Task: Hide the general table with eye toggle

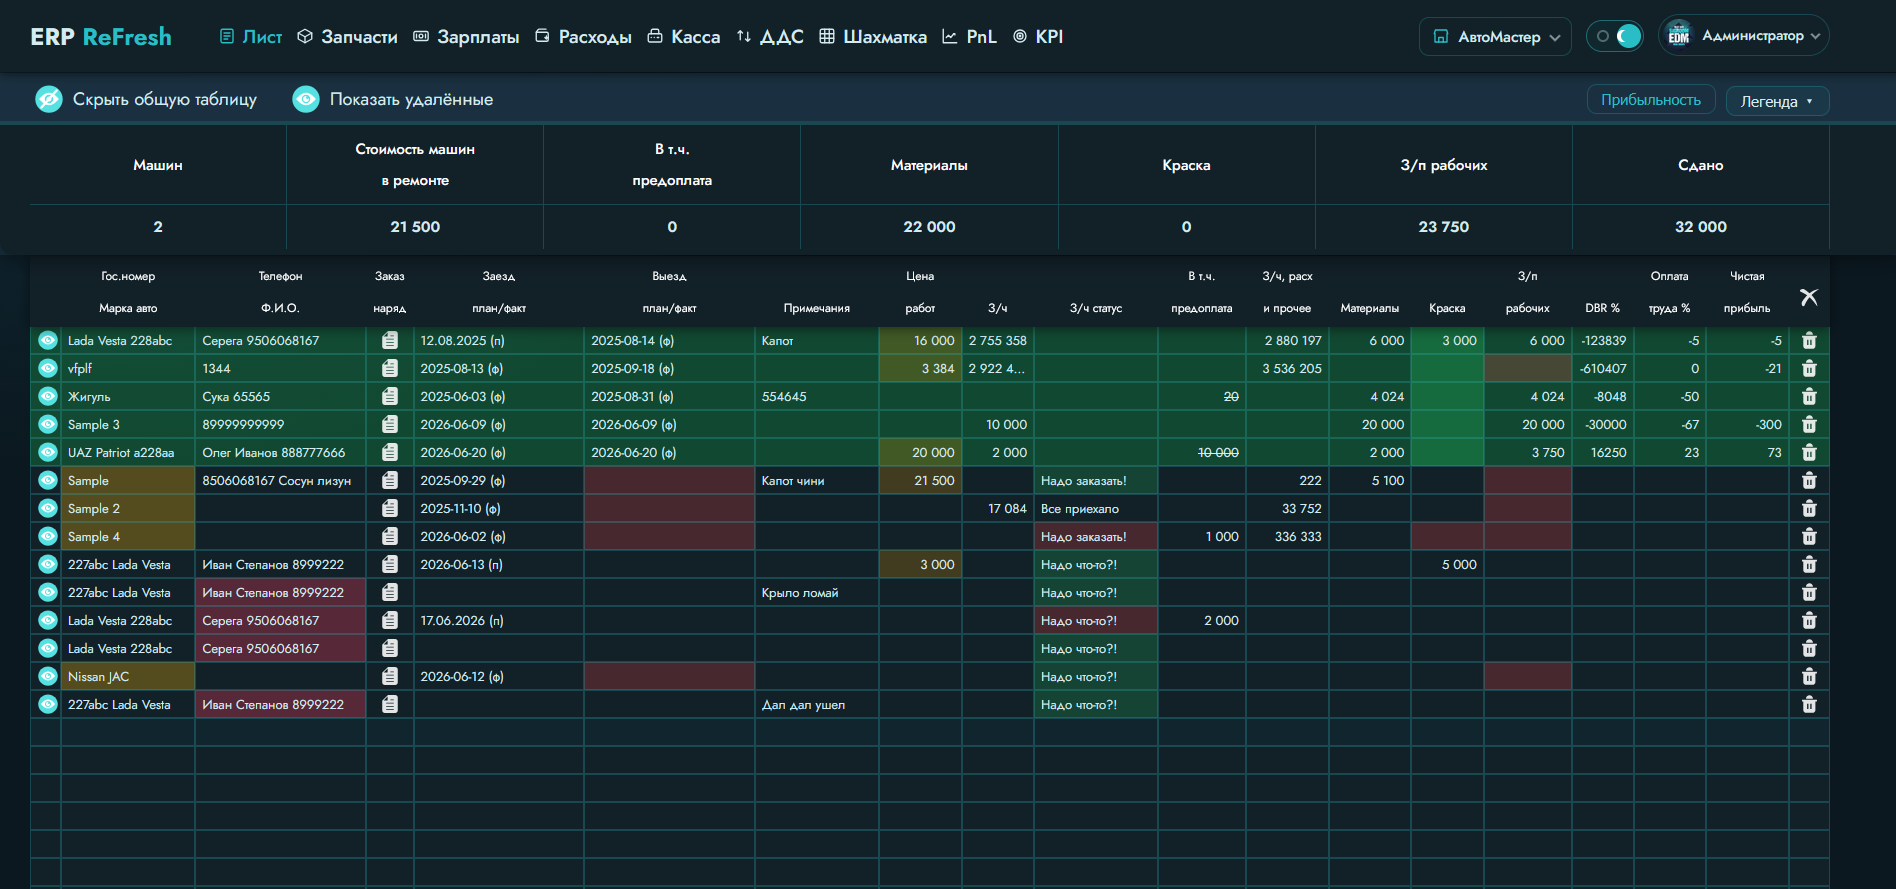Action: click(49, 99)
